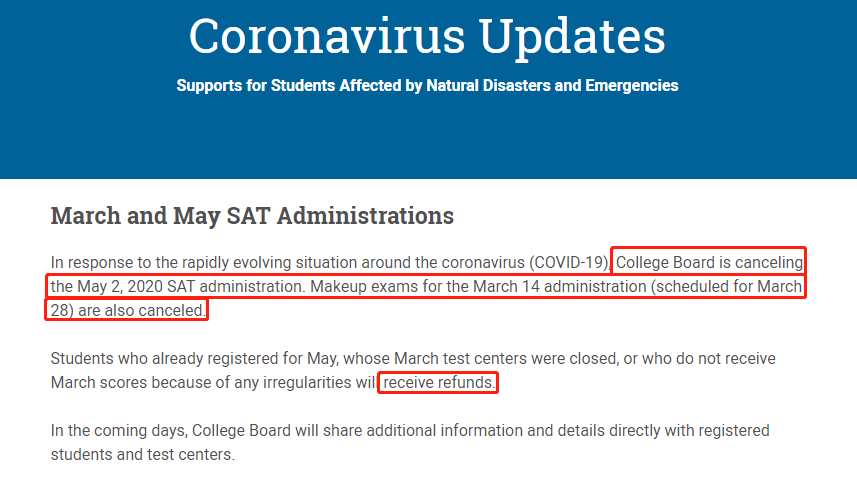Image resolution: width=857 pixels, height=477 pixels.
Task: Select the "March and May SAT Administrations" heading
Action: [252, 215]
